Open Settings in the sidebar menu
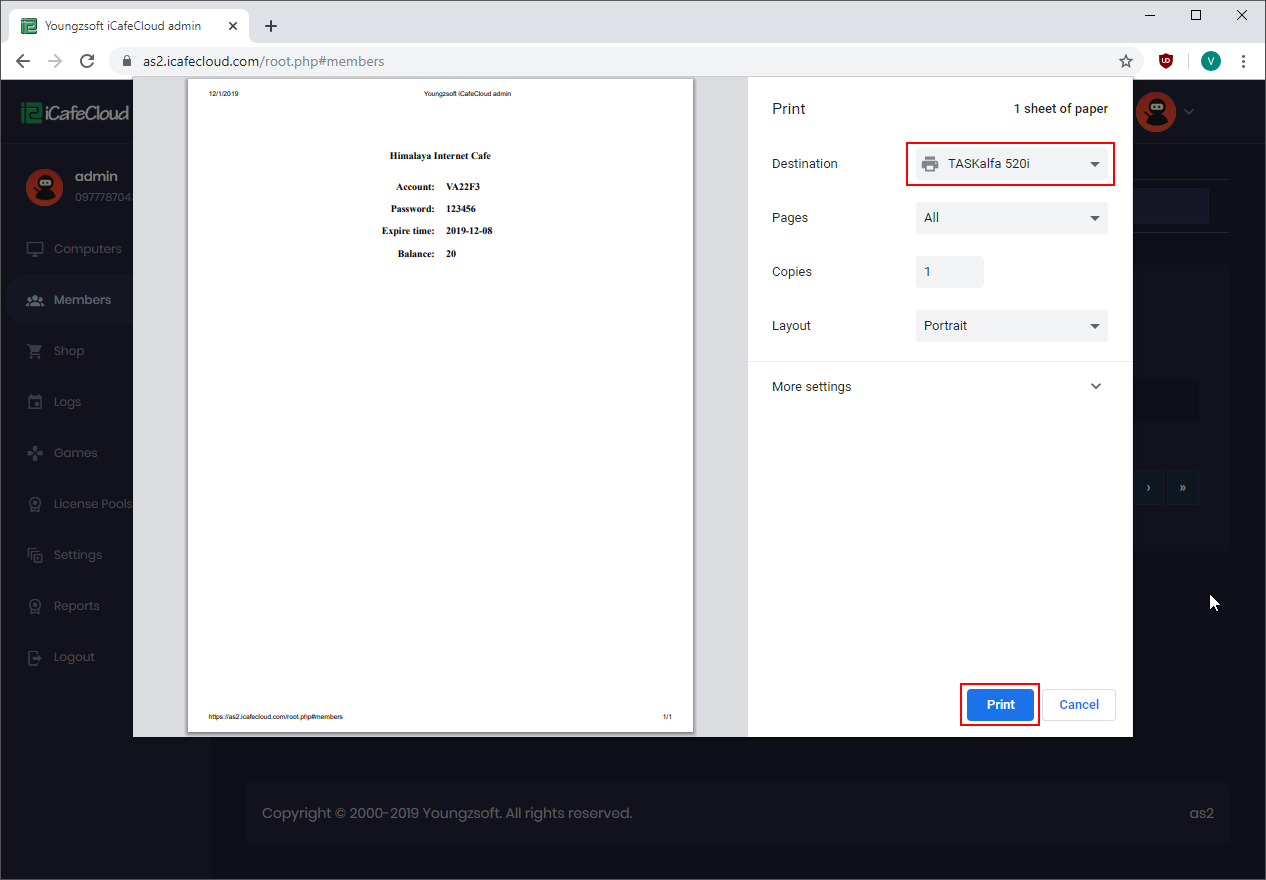Viewport: 1266px width, 880px height. 78,555
